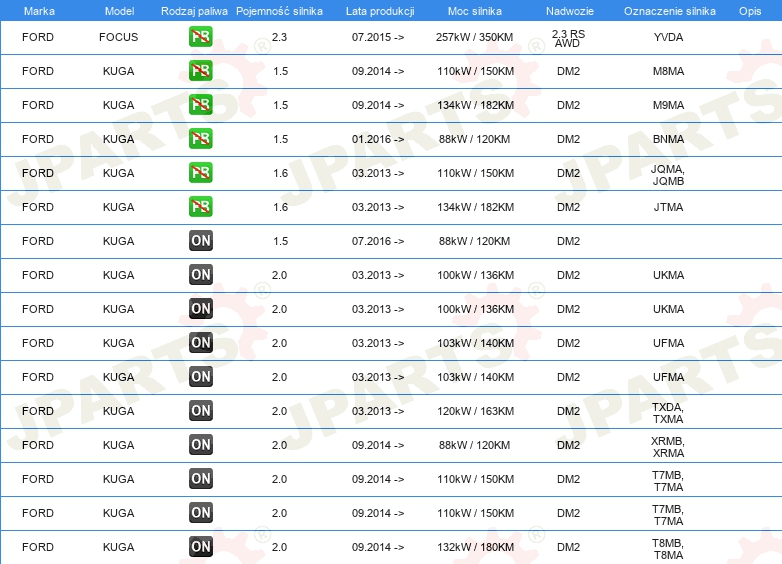
Task: Click the diesel ON icon in the XRMB, XRMA row
Action: coord(200,445)
